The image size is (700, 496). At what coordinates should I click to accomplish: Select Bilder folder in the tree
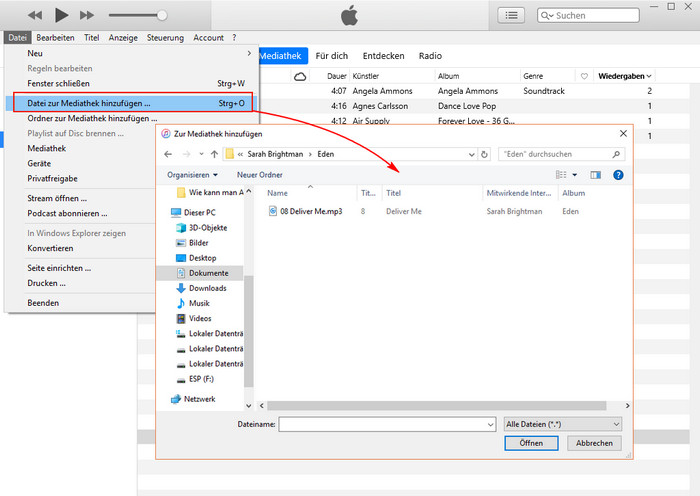point(198,243)
